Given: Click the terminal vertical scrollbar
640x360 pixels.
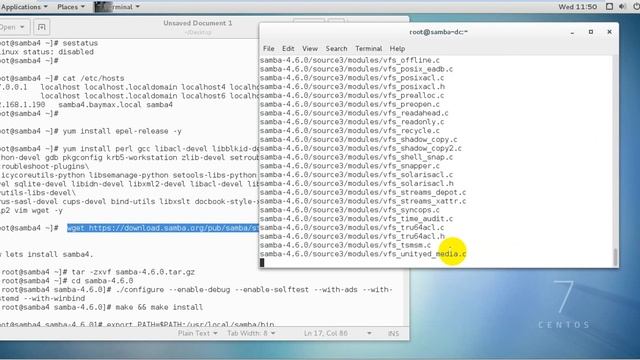Looking at the screenshot, I should 615,257.
